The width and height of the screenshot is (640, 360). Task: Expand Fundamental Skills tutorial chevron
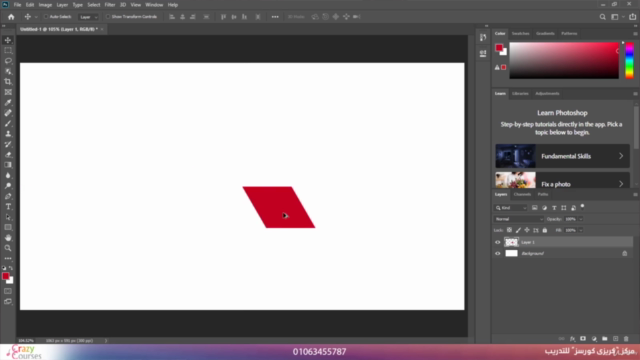621,156
